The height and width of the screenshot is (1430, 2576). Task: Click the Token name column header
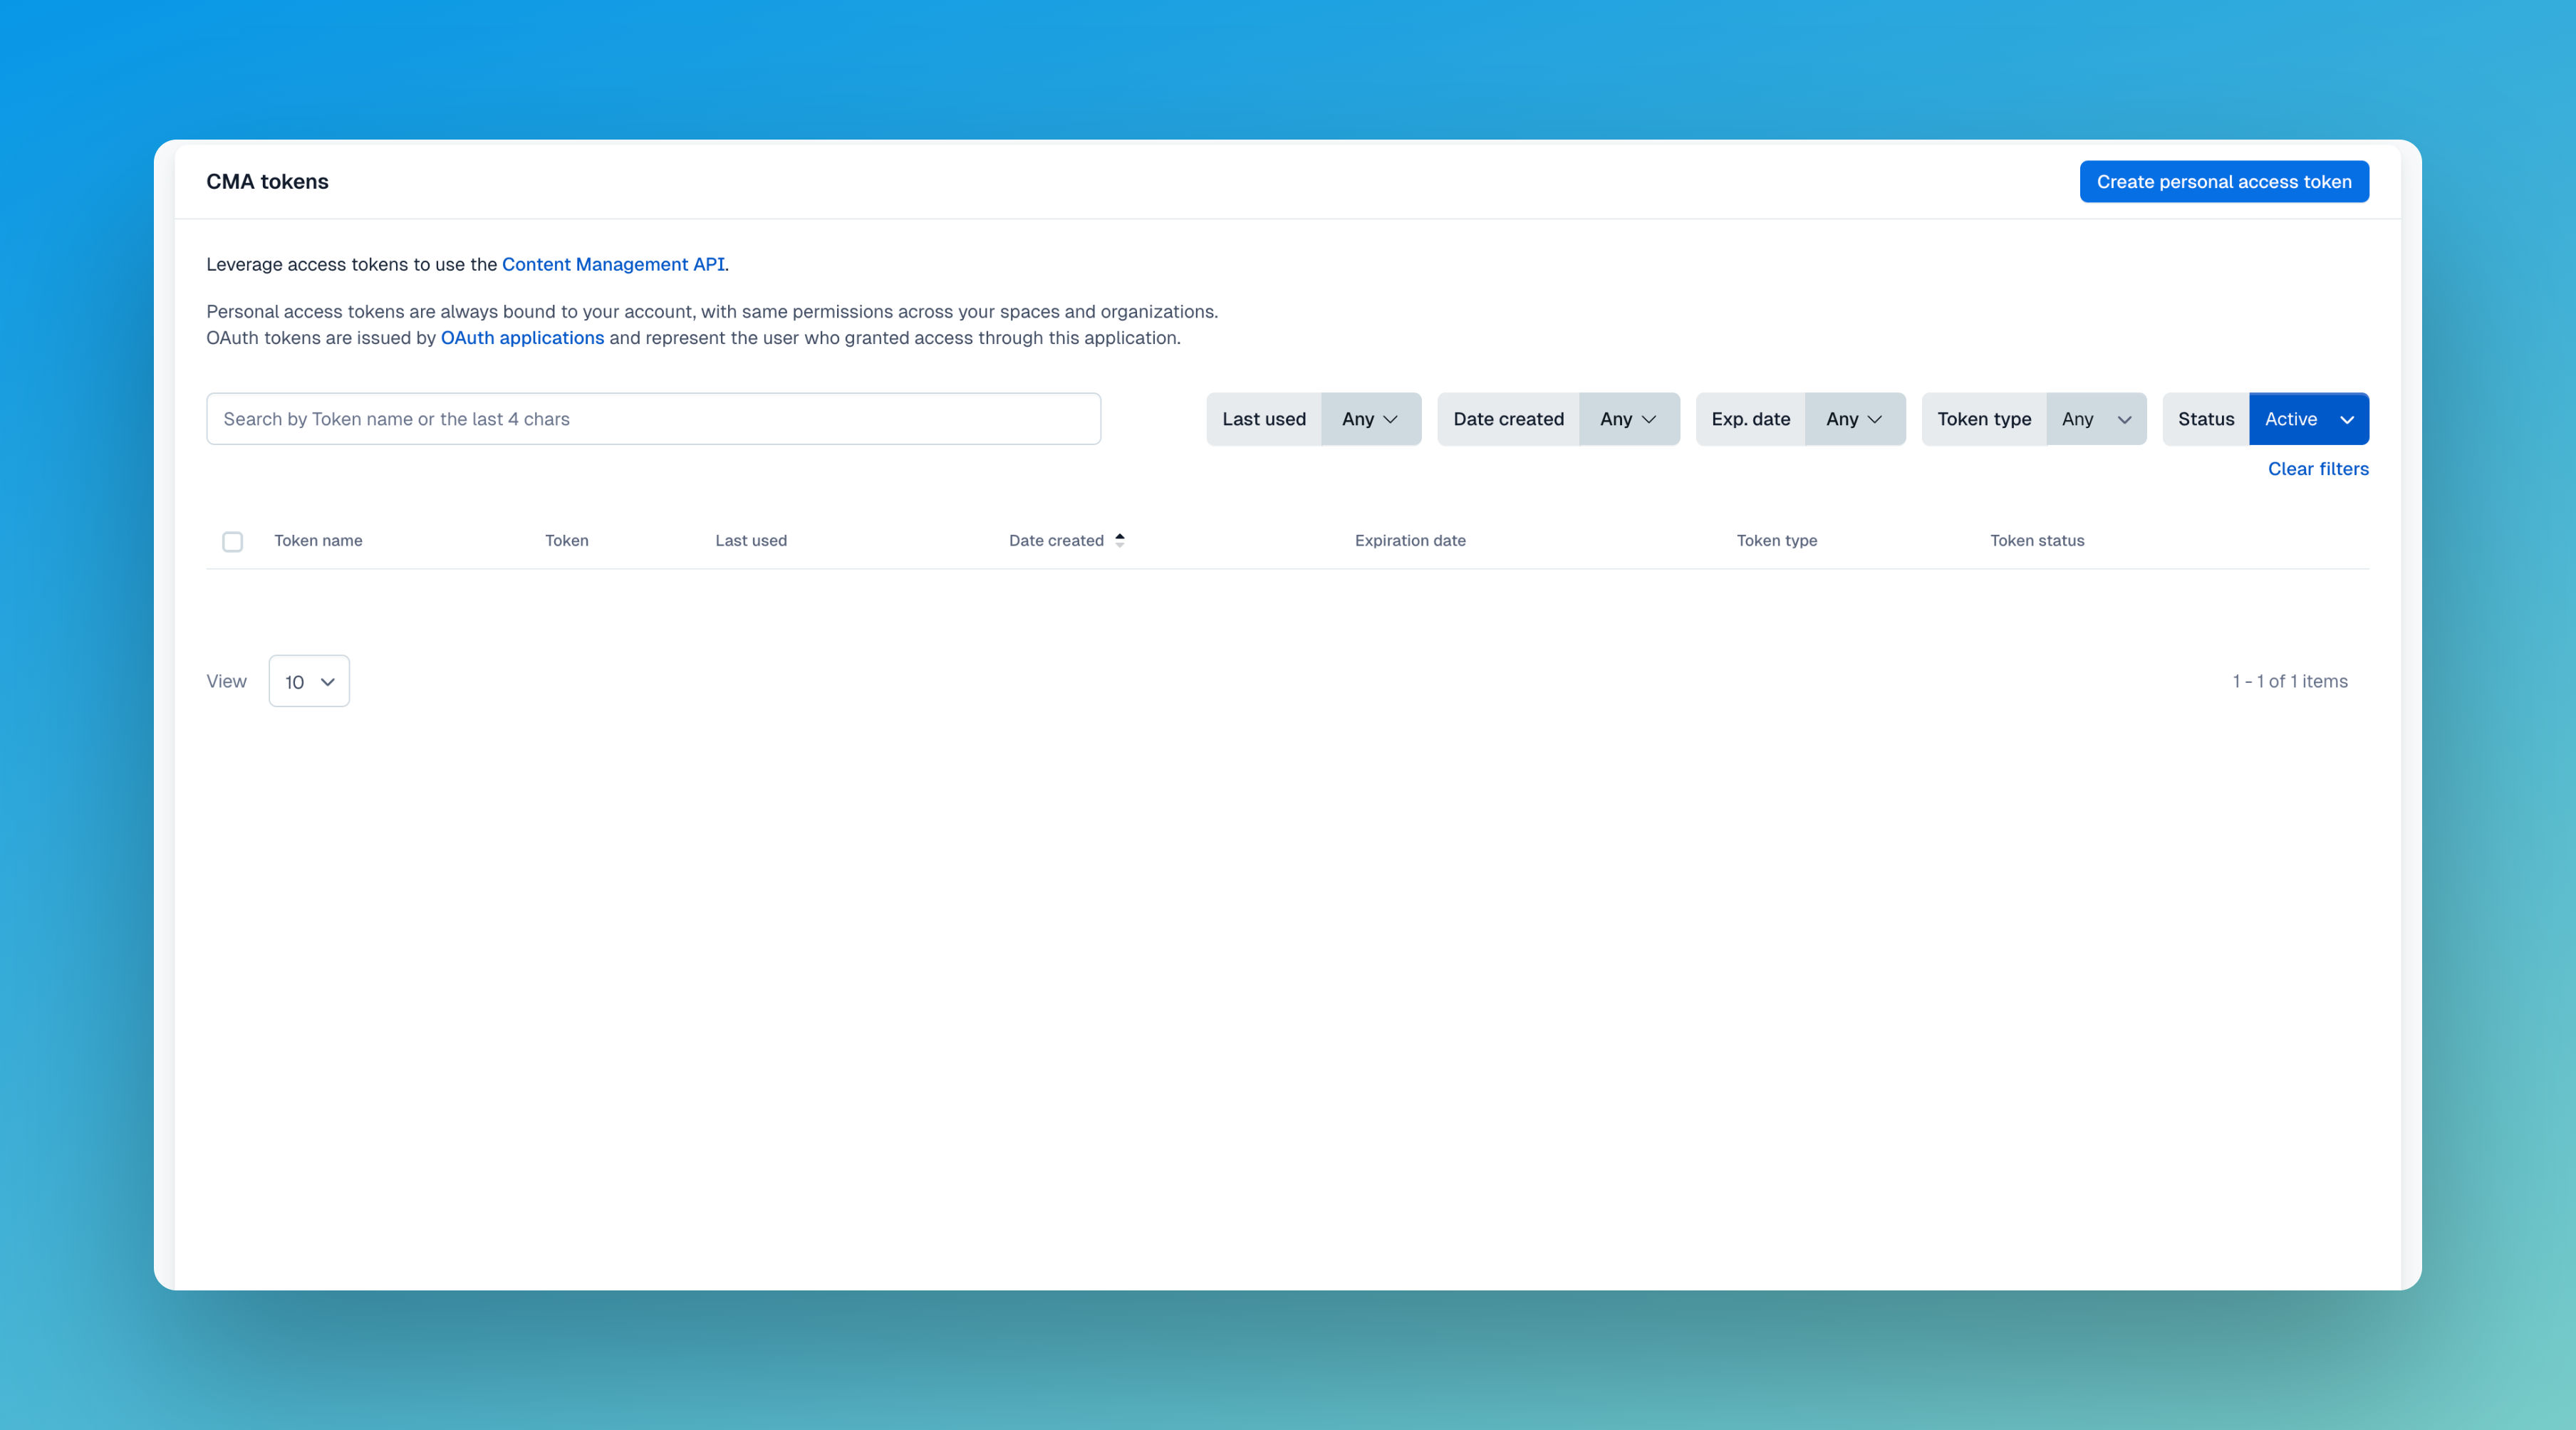coord(318,541)
